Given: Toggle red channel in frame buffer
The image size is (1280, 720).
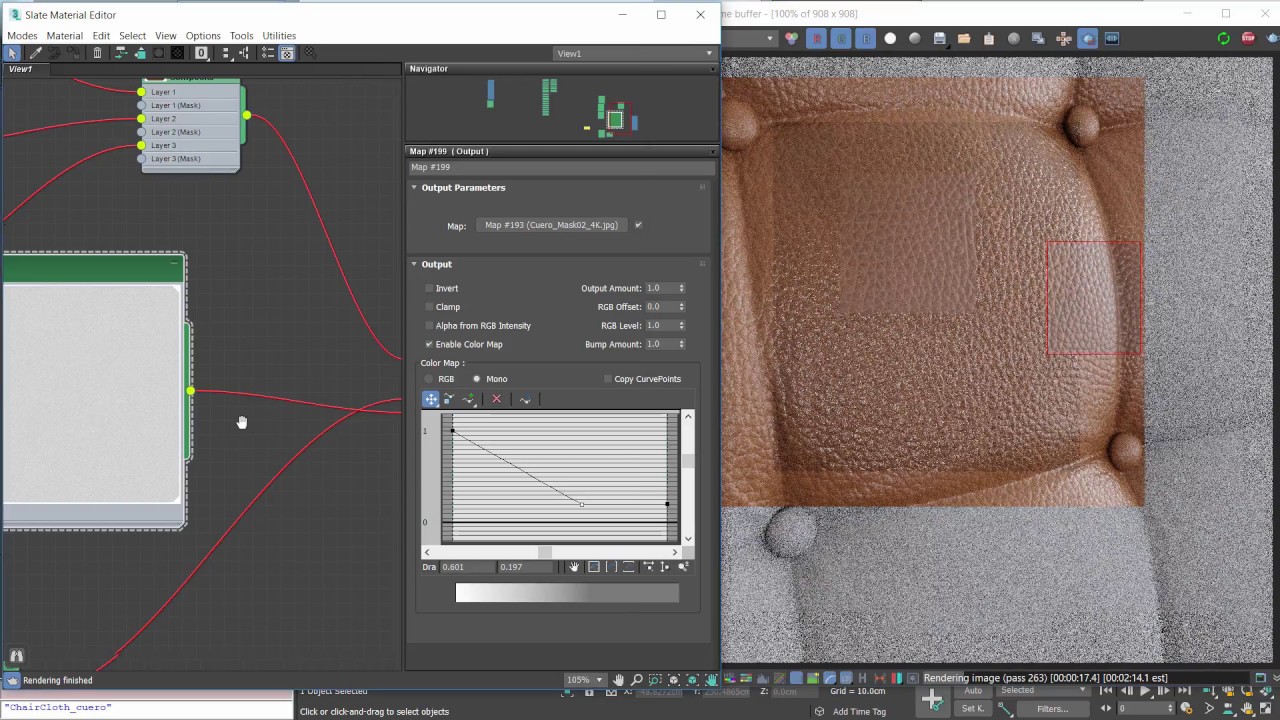Looking at the screenshot, I should pyautogui.click(x=817, y=39).
